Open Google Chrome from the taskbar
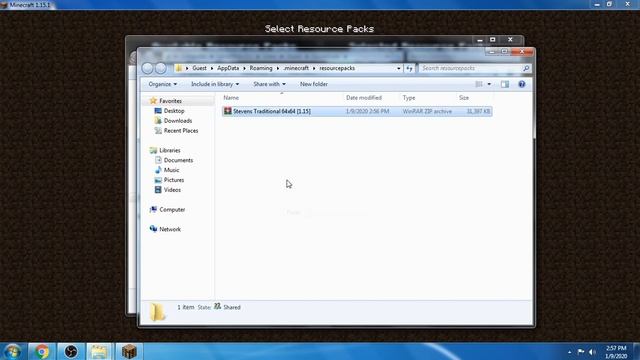This screenshot has width=640, height=360. [x=42, y=351]
